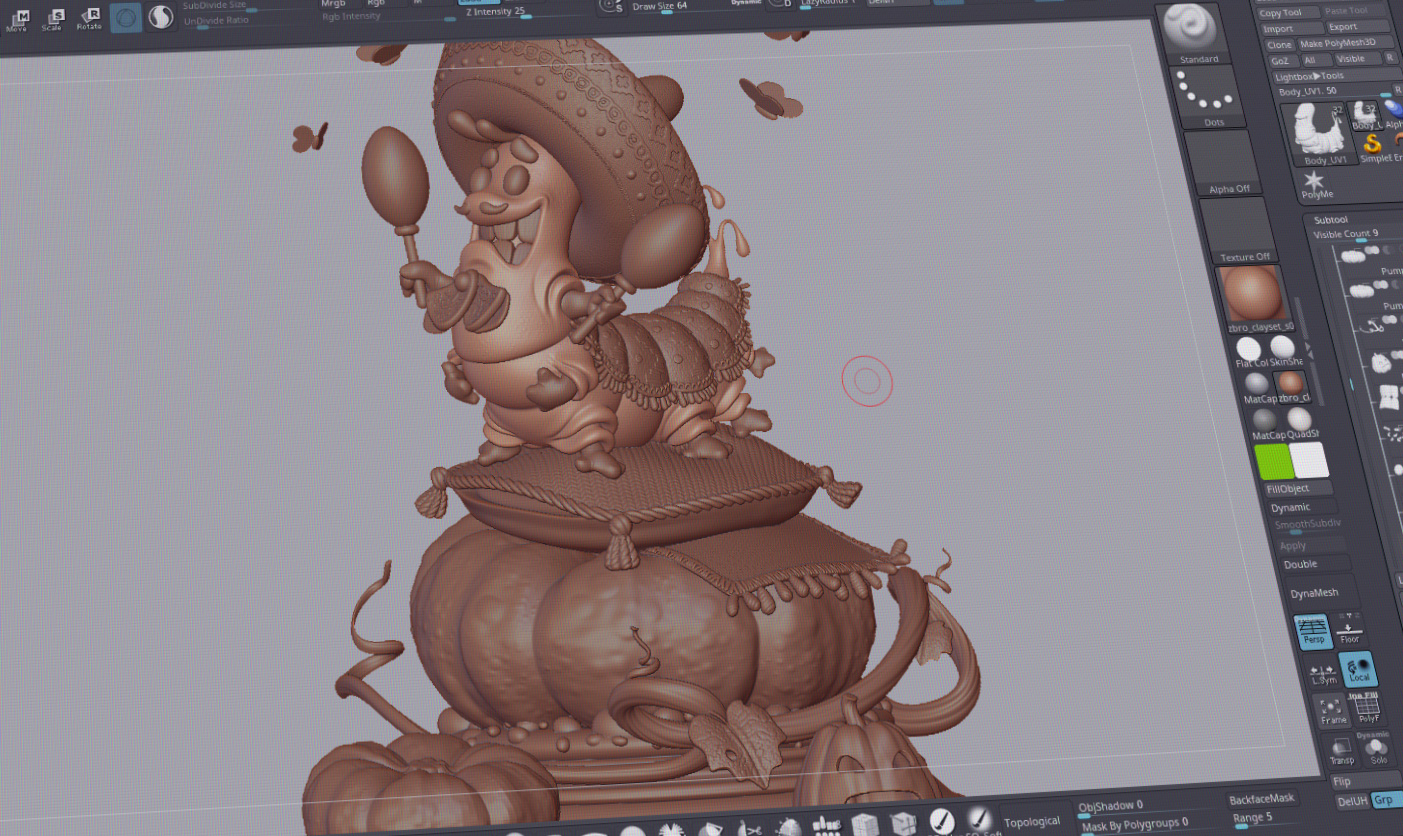Image resolution: width=1403 pixels, height=836 pixels.
Task: Toggle the sphere icon next to Rotate
Action: [161, 16]
